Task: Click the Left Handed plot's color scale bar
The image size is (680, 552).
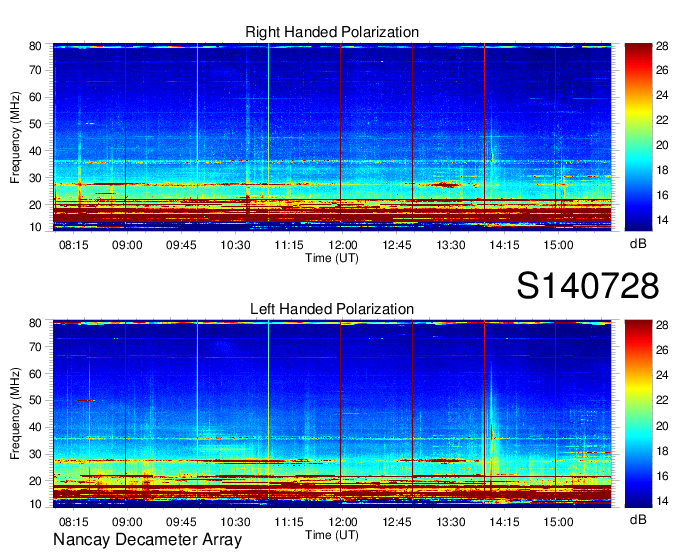Action: pos(638,414)
